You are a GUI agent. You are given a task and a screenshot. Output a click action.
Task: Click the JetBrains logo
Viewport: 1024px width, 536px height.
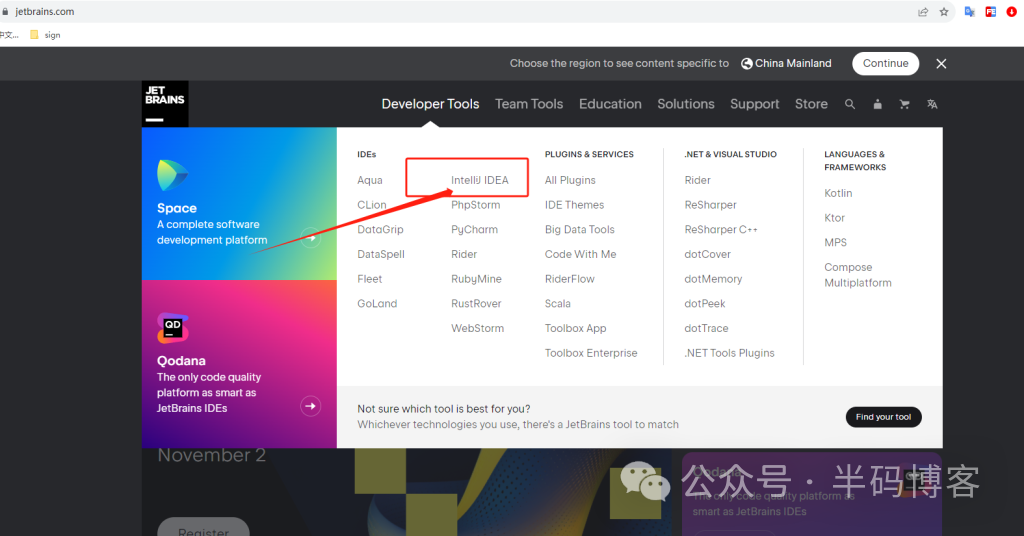165,104
